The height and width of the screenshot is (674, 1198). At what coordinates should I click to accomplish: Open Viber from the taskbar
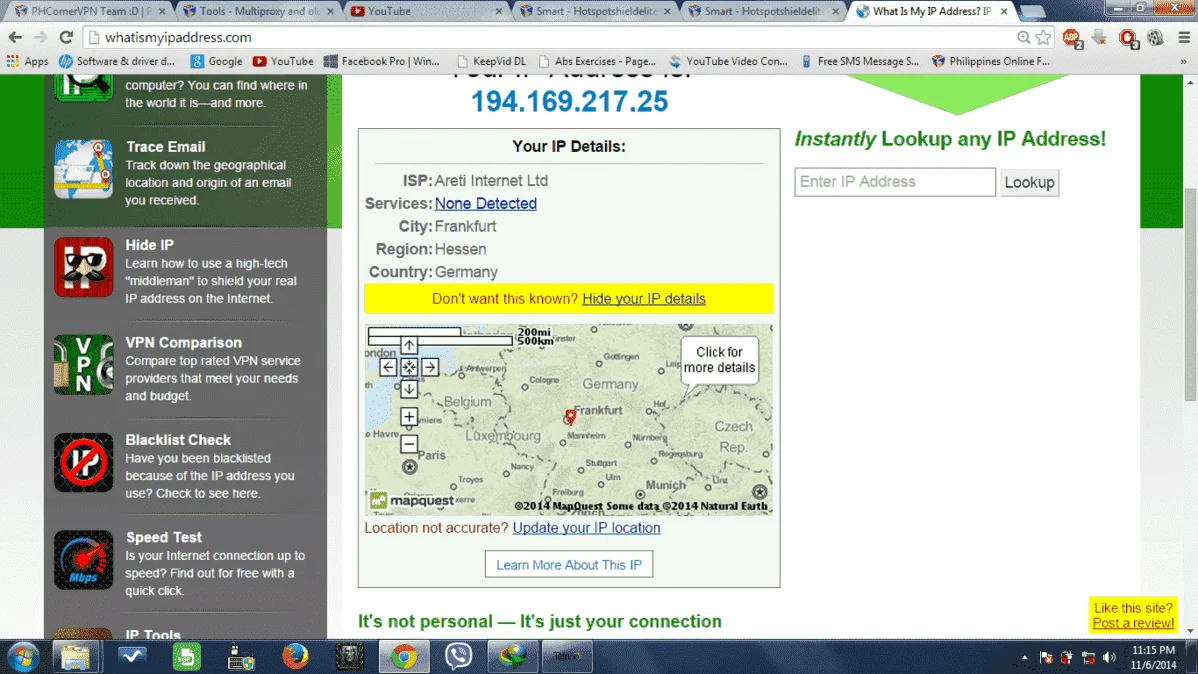pos(458,656)
